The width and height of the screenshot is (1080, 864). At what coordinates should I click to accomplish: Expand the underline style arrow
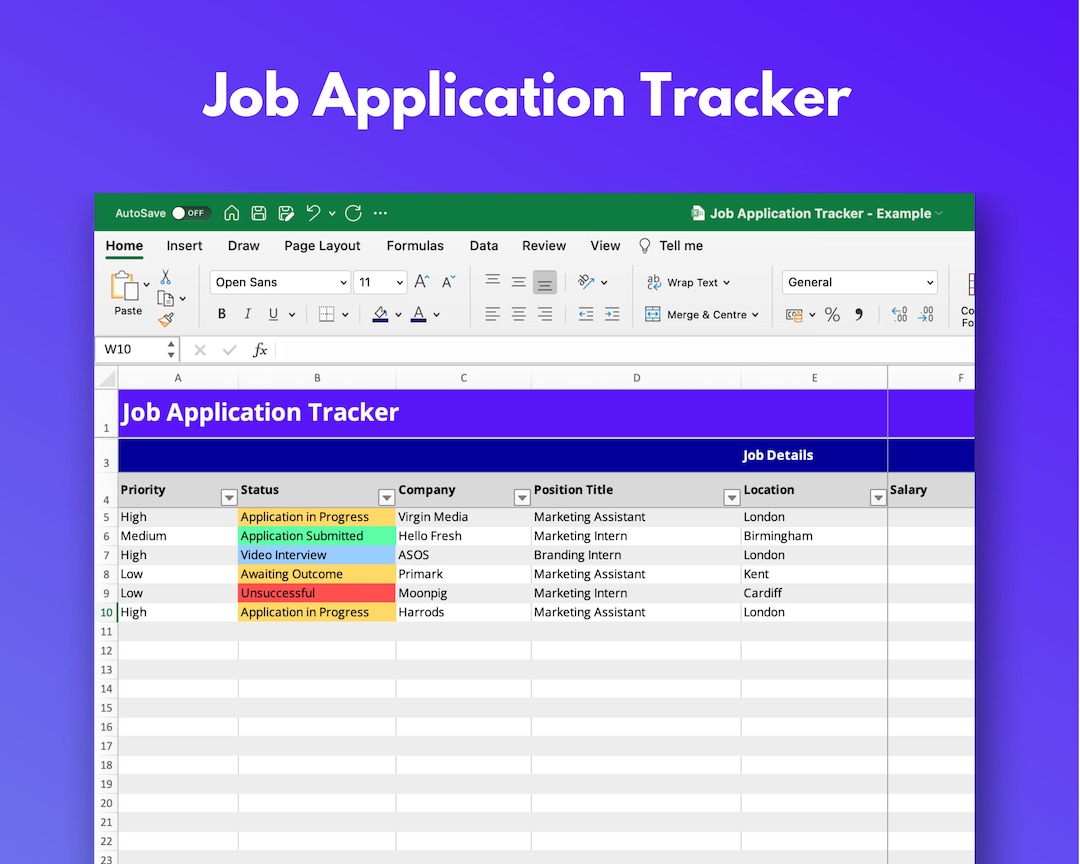(292, 315)
